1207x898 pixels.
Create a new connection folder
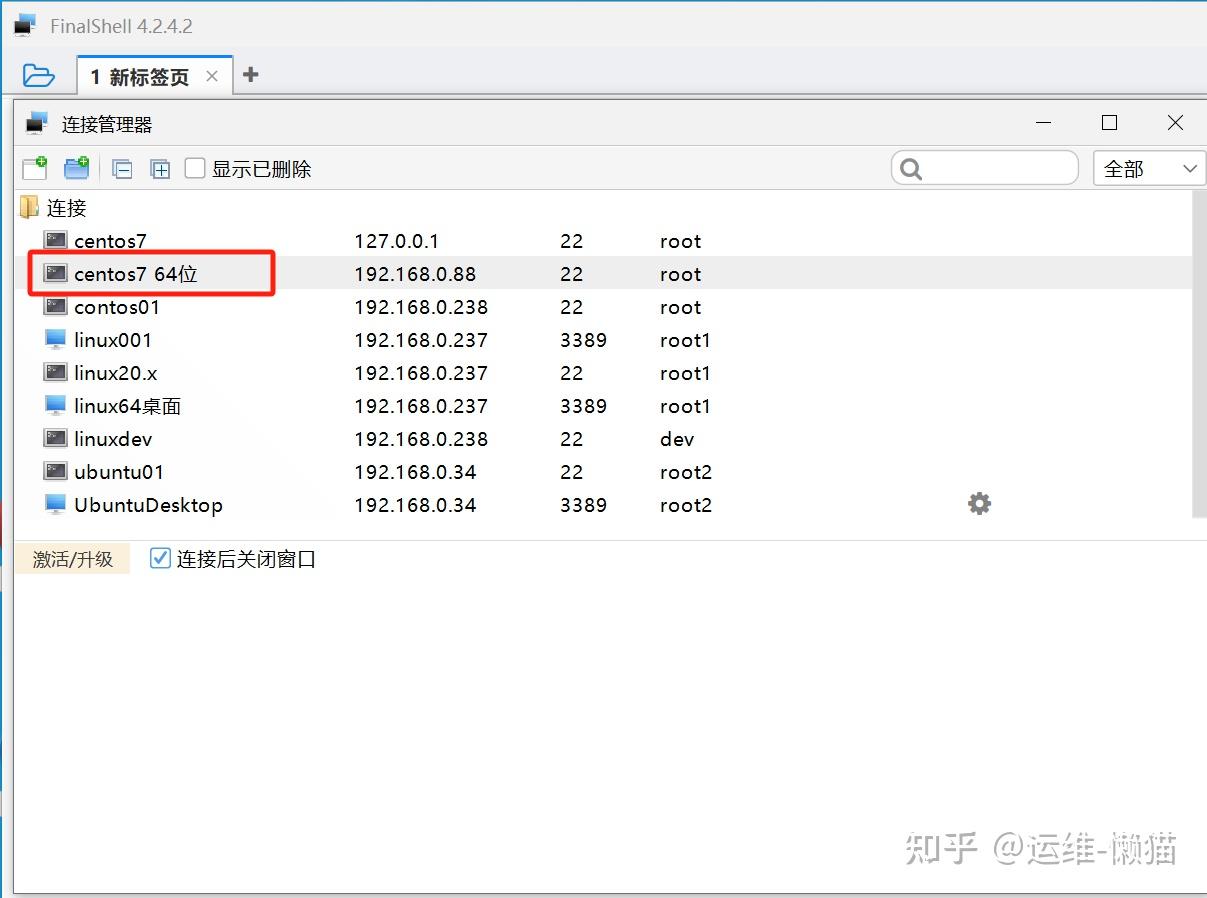[x=76, y=168]
